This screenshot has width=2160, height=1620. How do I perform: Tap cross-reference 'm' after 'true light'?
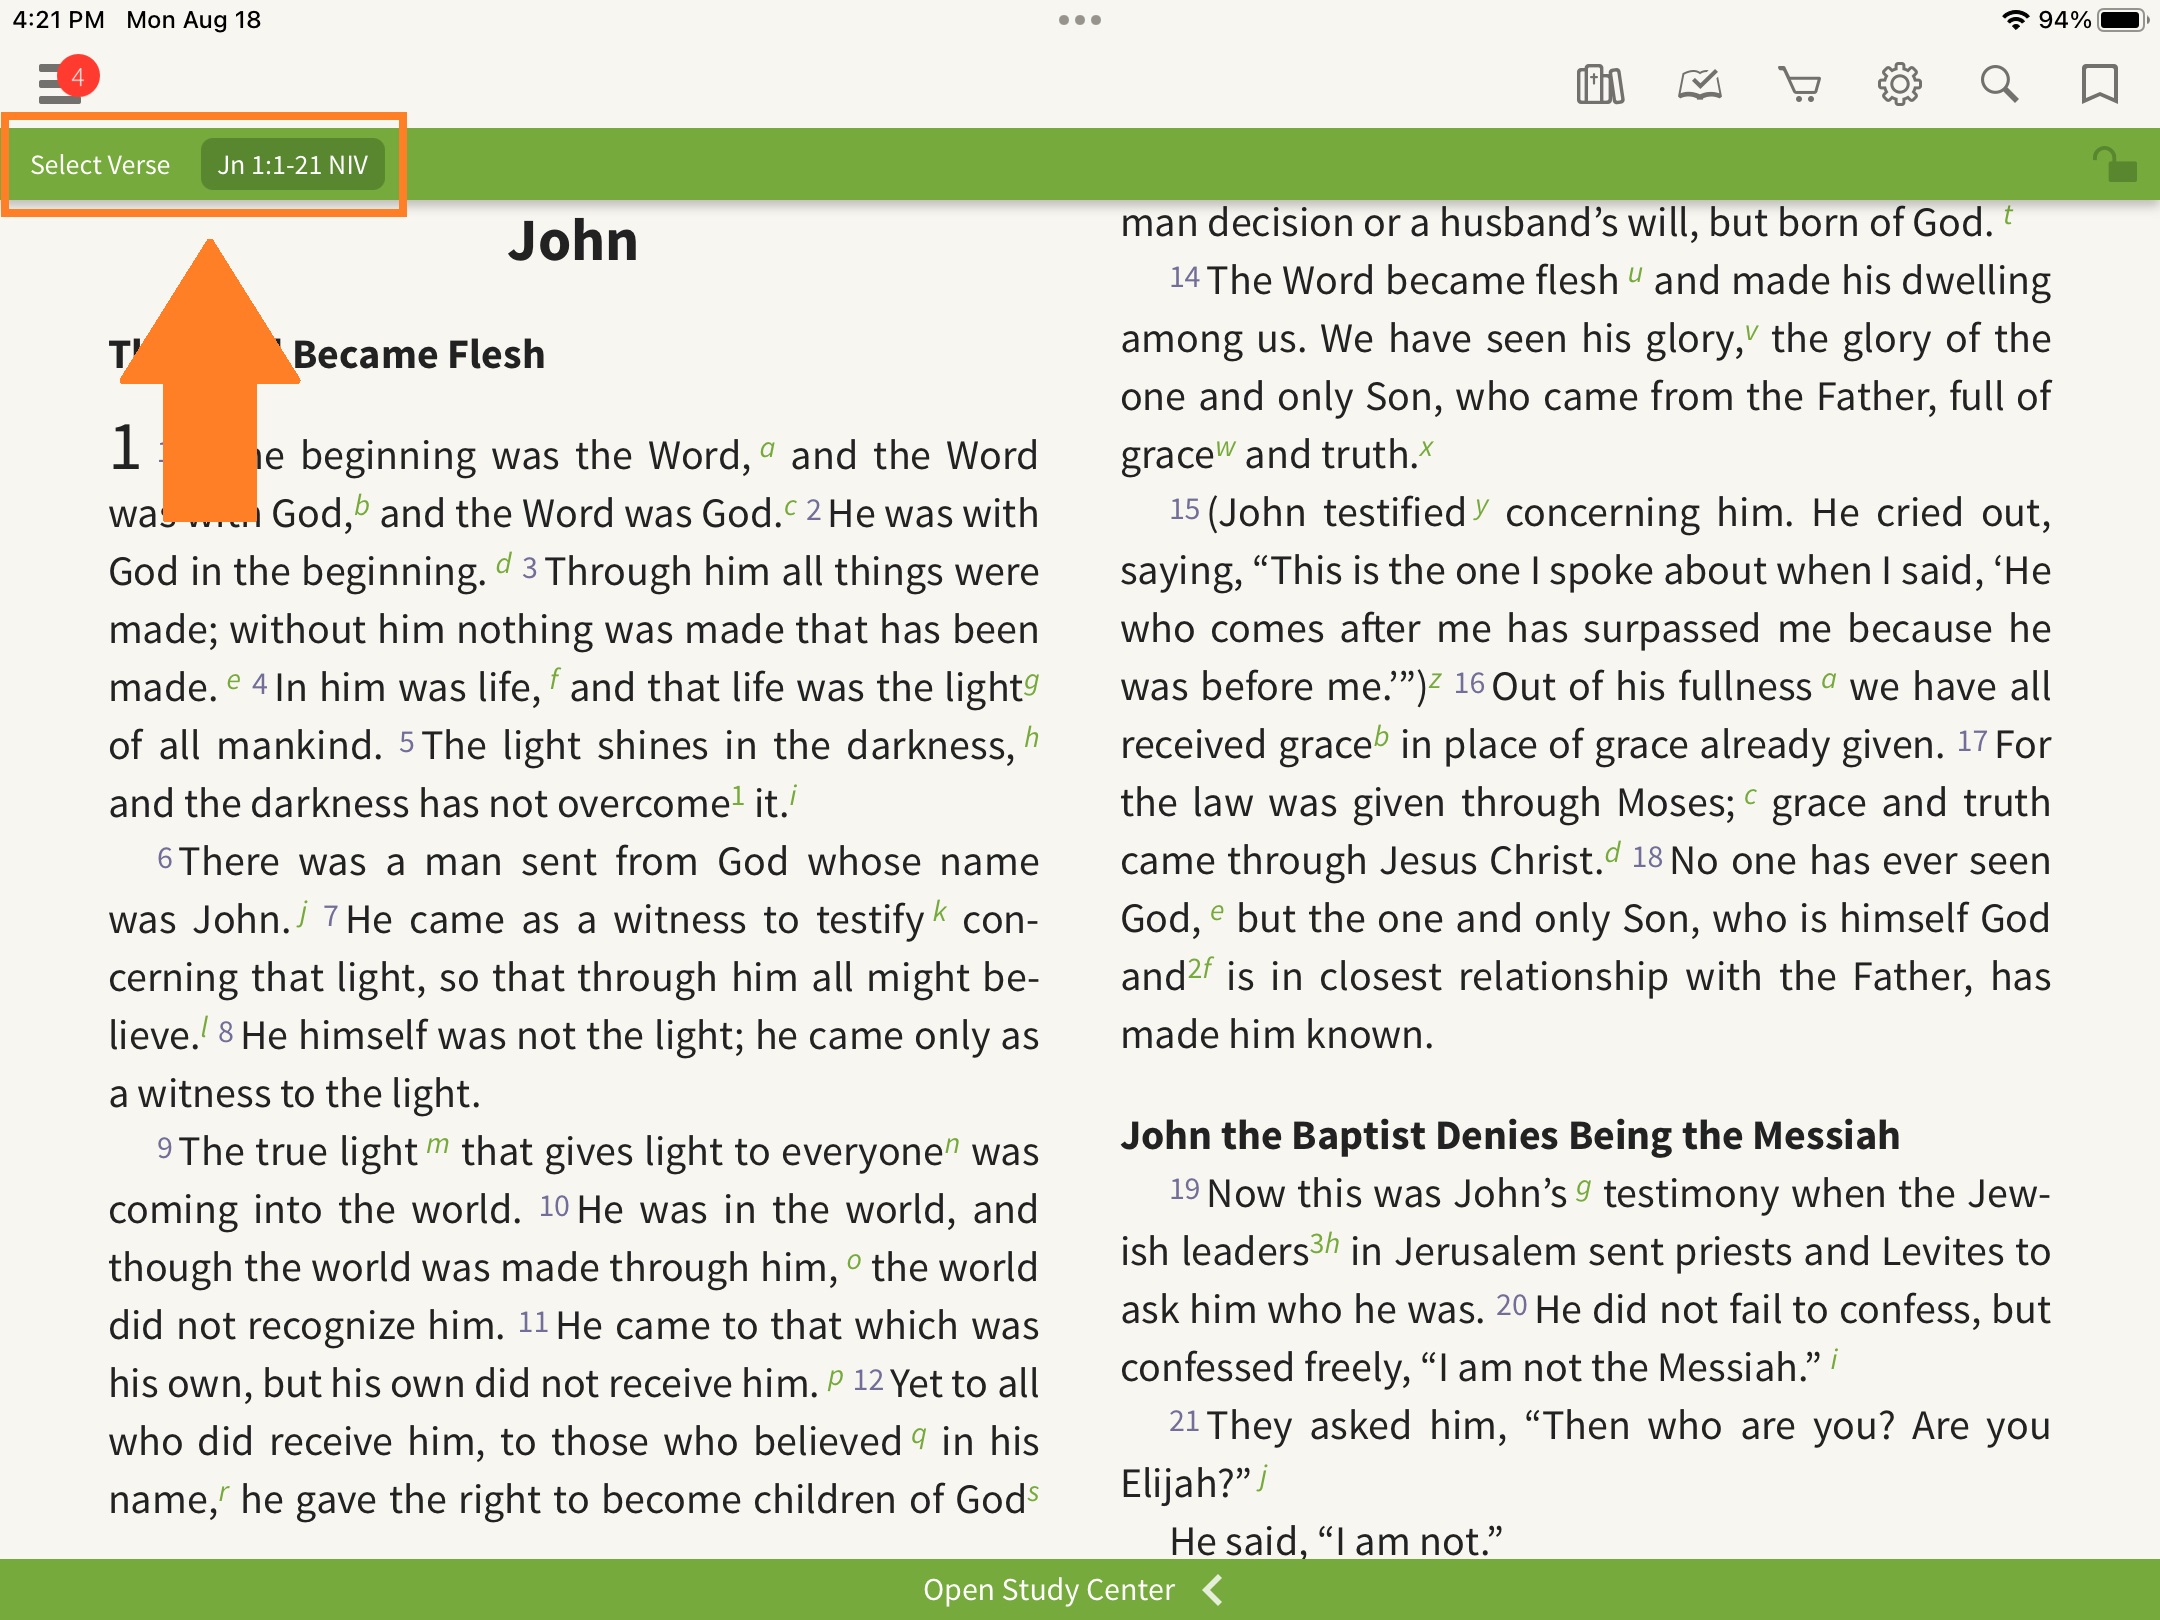438,1143
